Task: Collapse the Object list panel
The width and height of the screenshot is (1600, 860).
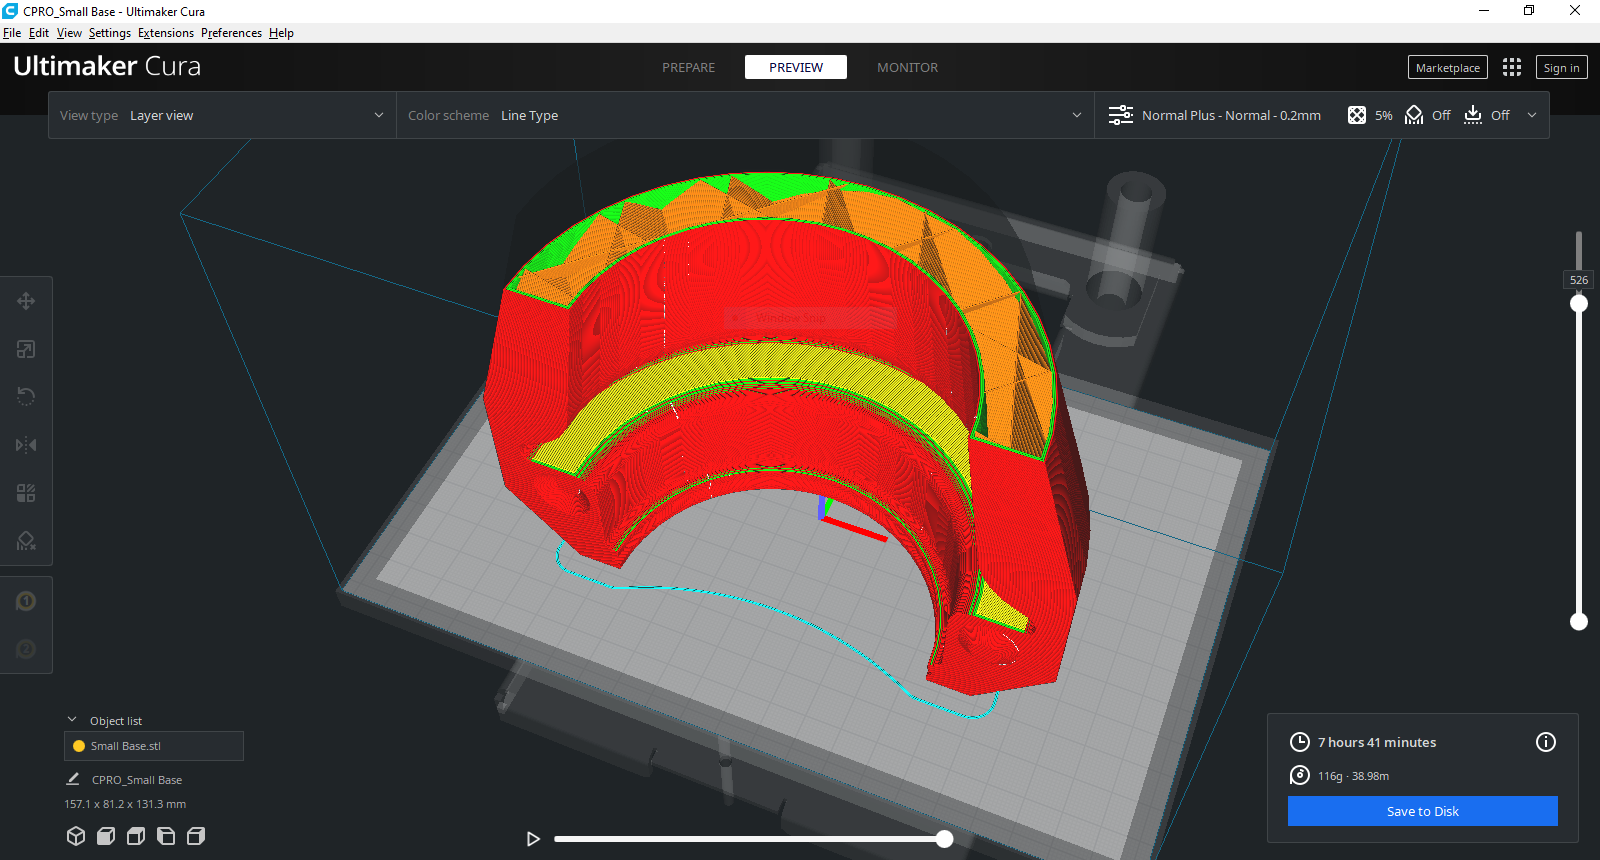Action: point(72,720)
